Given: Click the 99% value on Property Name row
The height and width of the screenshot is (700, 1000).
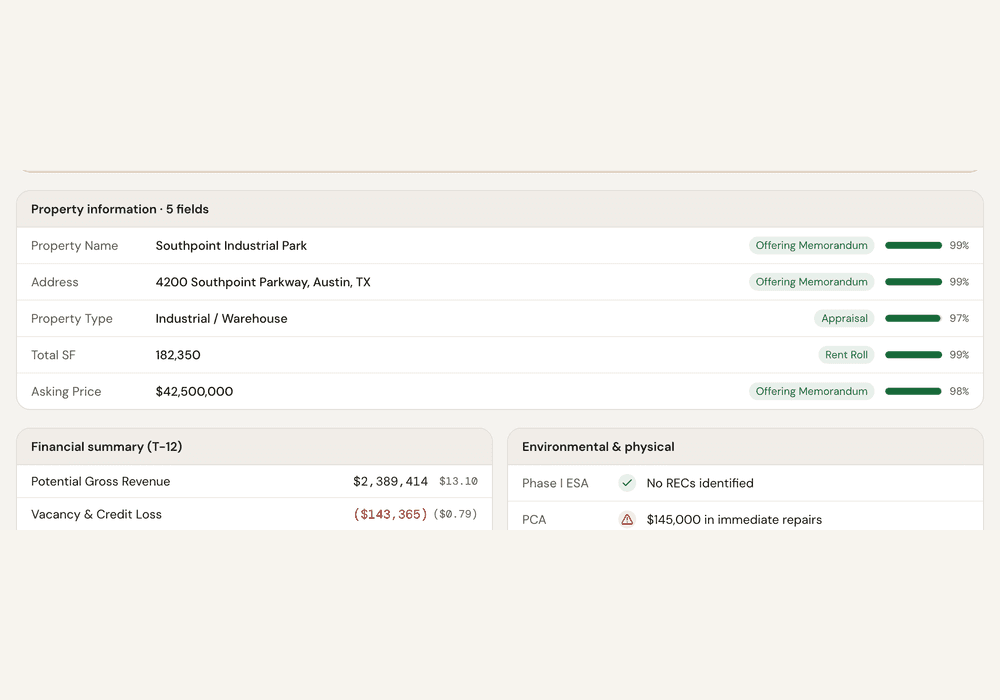Looking at the screenshot, I should 959,245.
